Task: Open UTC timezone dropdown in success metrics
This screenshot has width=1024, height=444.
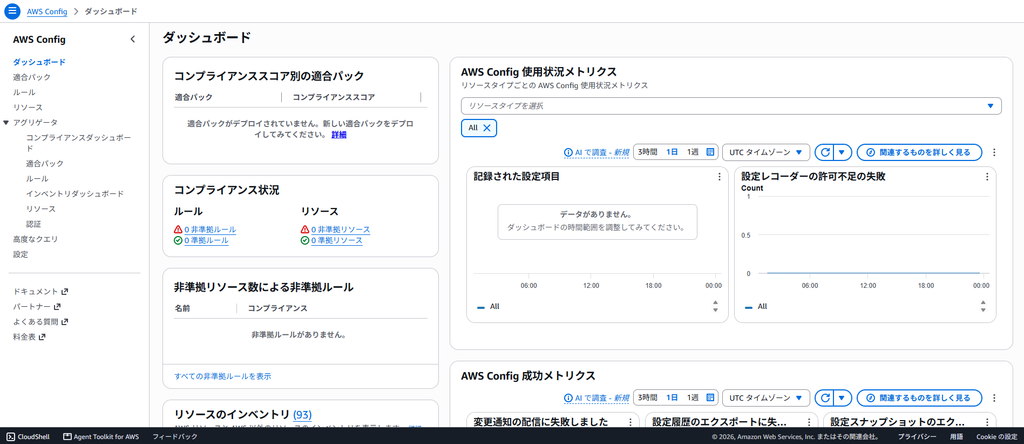Action: tap(765, 398)
